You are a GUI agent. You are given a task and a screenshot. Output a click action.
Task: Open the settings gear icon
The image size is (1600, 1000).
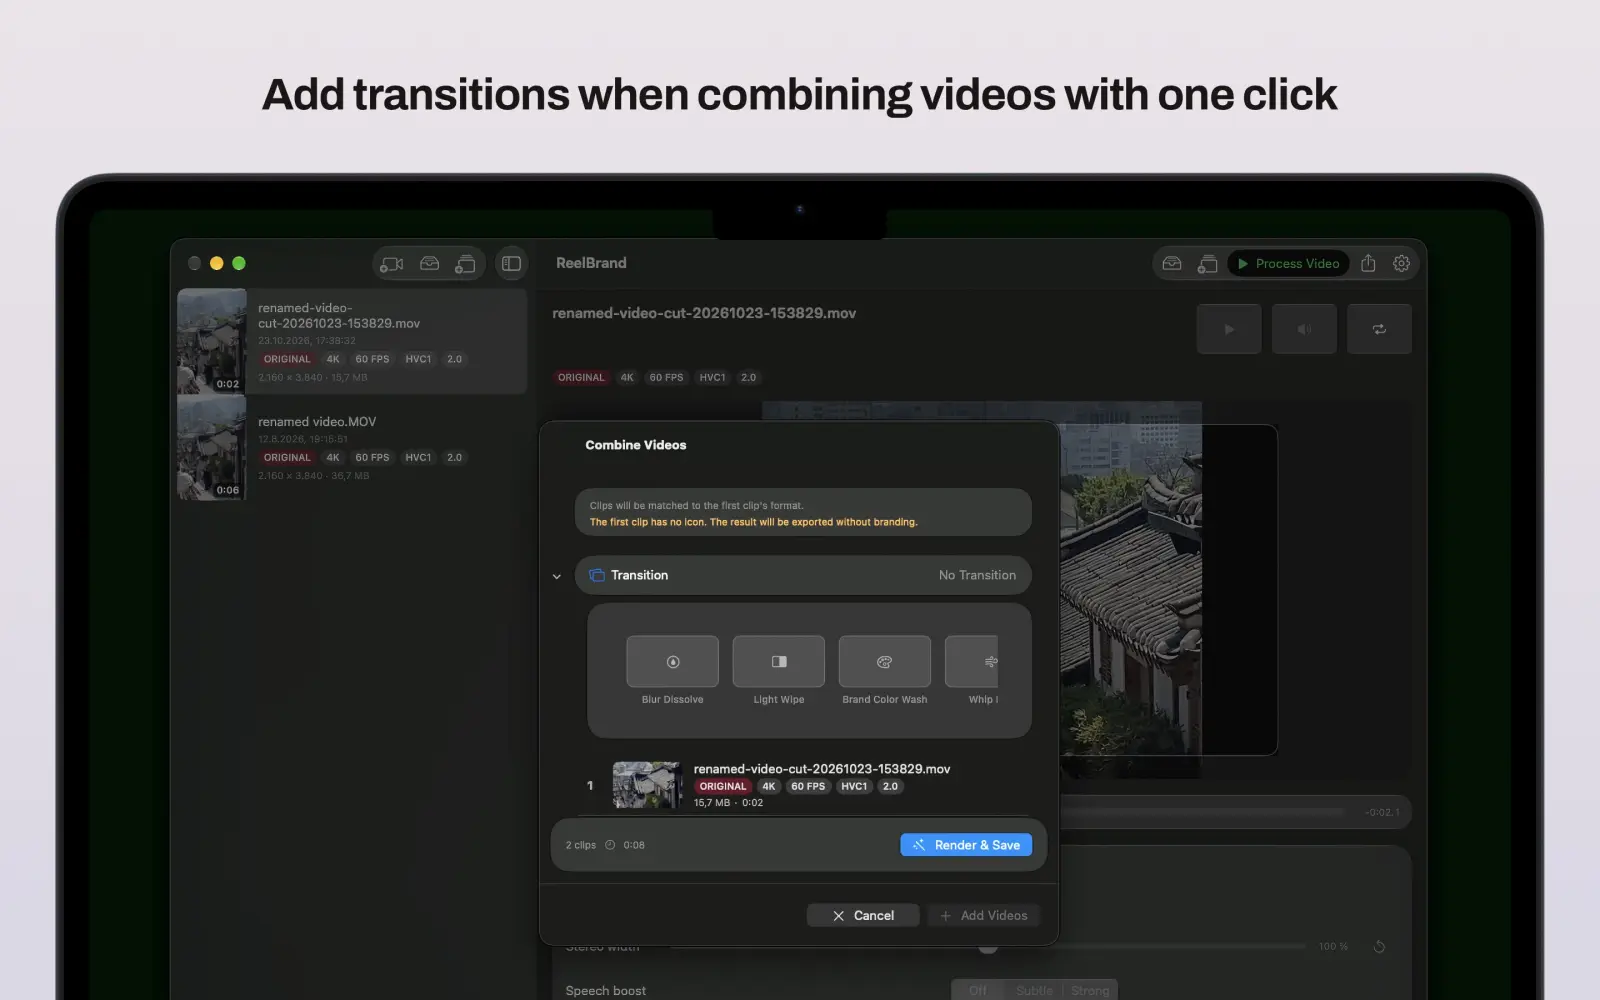(x=1401, y=263)
